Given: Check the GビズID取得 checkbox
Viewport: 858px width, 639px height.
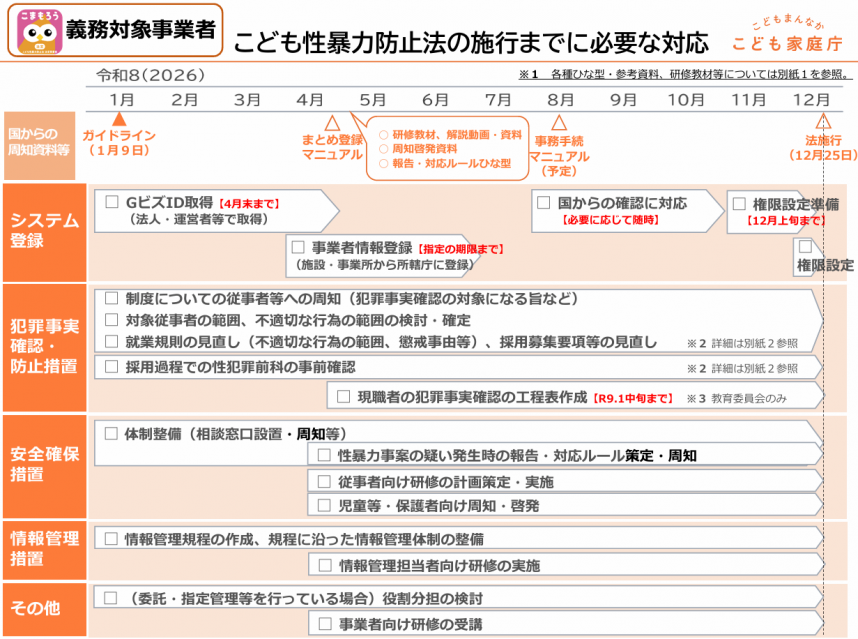Looking at the screenshot, I should (x=112, y=202).
